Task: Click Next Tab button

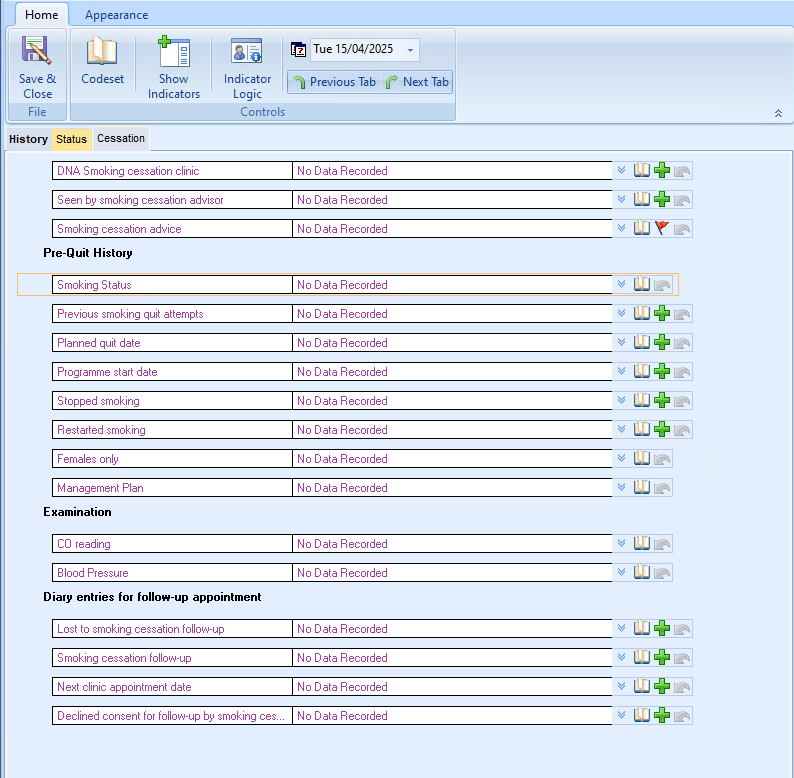Action: [x=417, y=82]
